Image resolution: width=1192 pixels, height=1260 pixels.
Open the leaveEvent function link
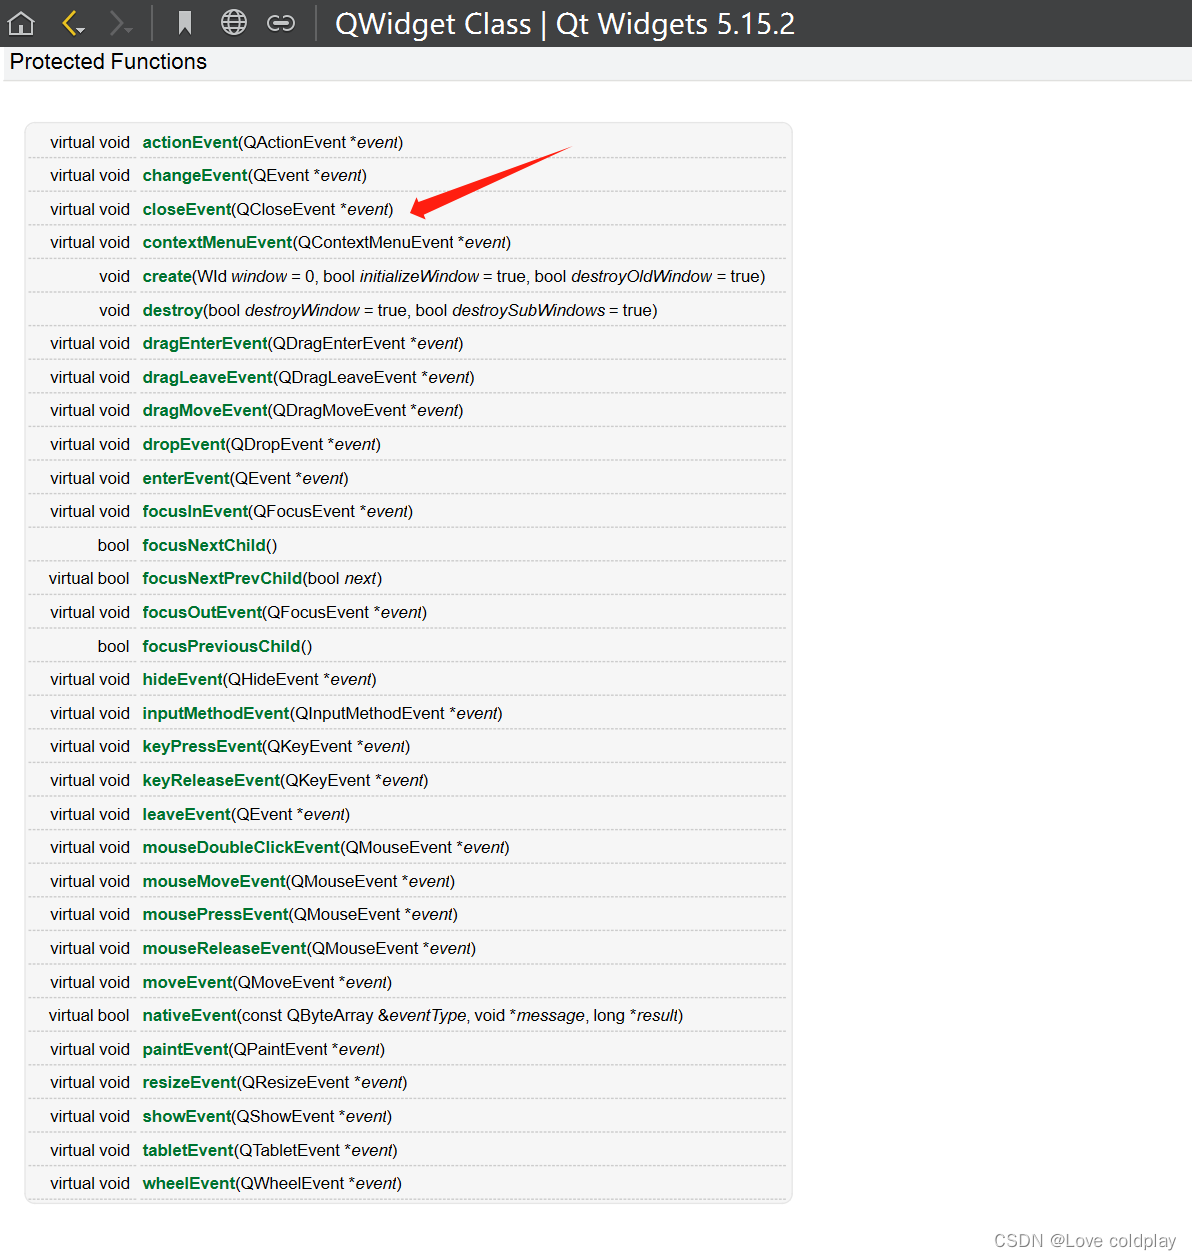tap(187, 814)
